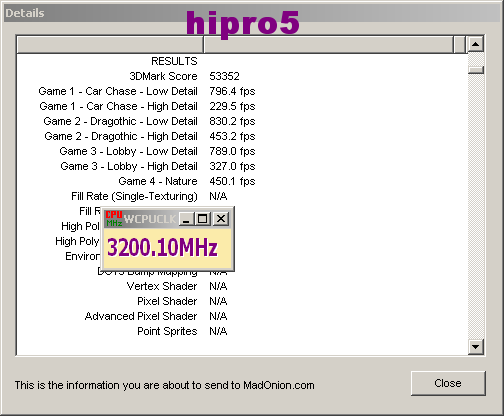Select the Advanced Pixel Shader row

(141, 316)
